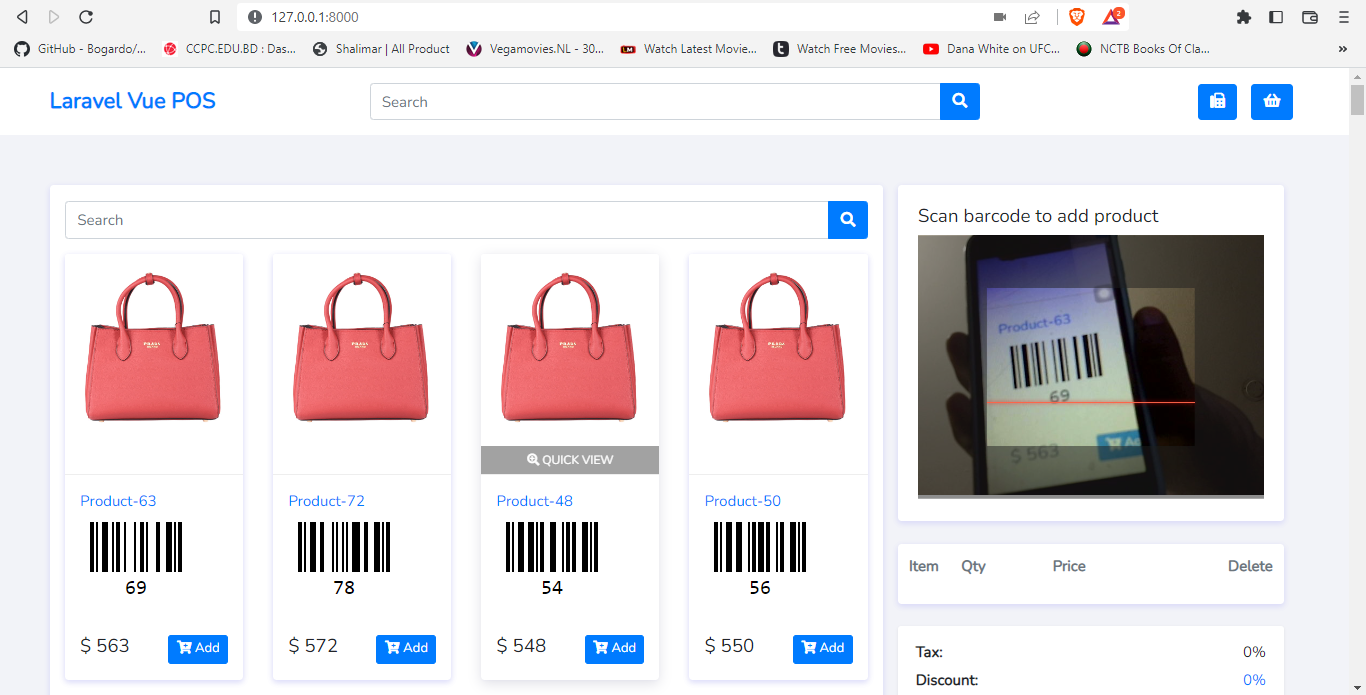
Task: Click the Scan barcode to add product heading
Action: pos(1038,216)
